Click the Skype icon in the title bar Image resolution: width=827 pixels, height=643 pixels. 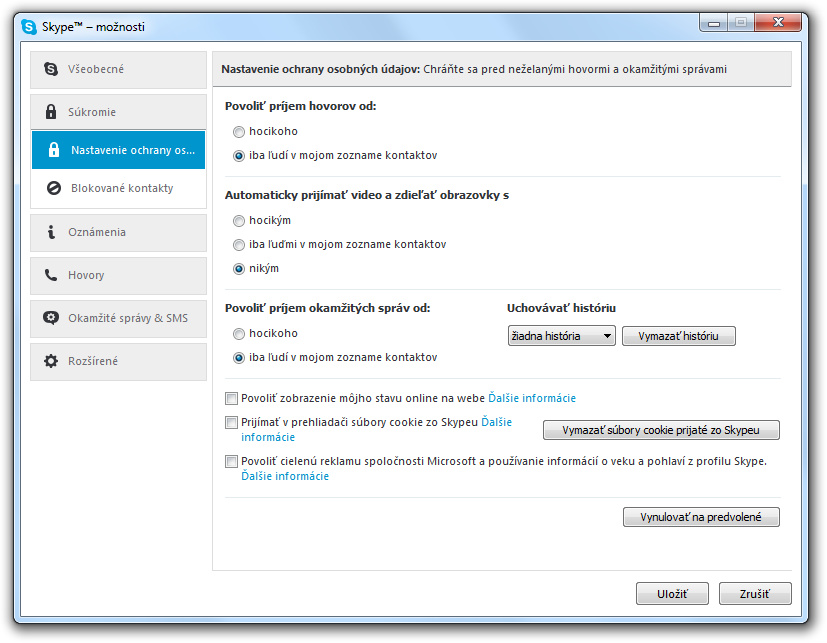click(28, 27)
